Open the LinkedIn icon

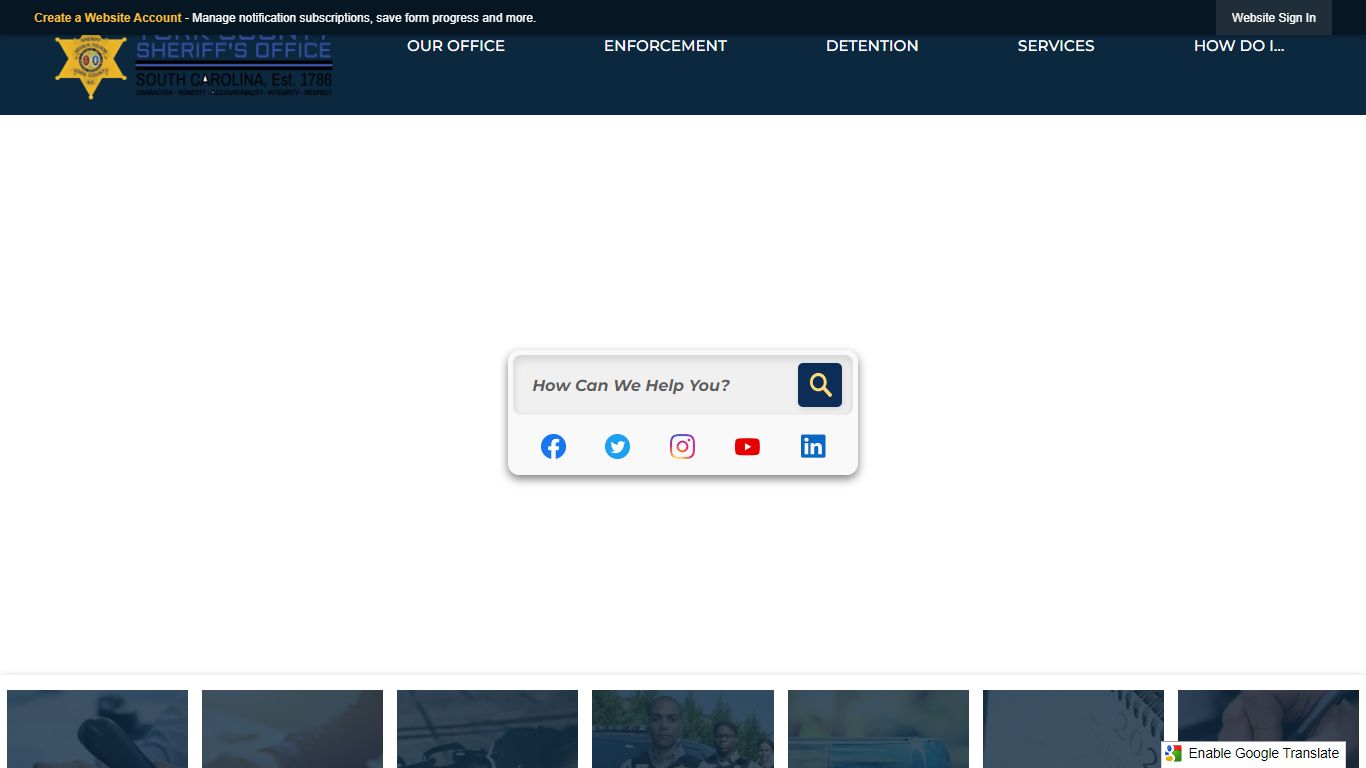(x=813, y=447)
